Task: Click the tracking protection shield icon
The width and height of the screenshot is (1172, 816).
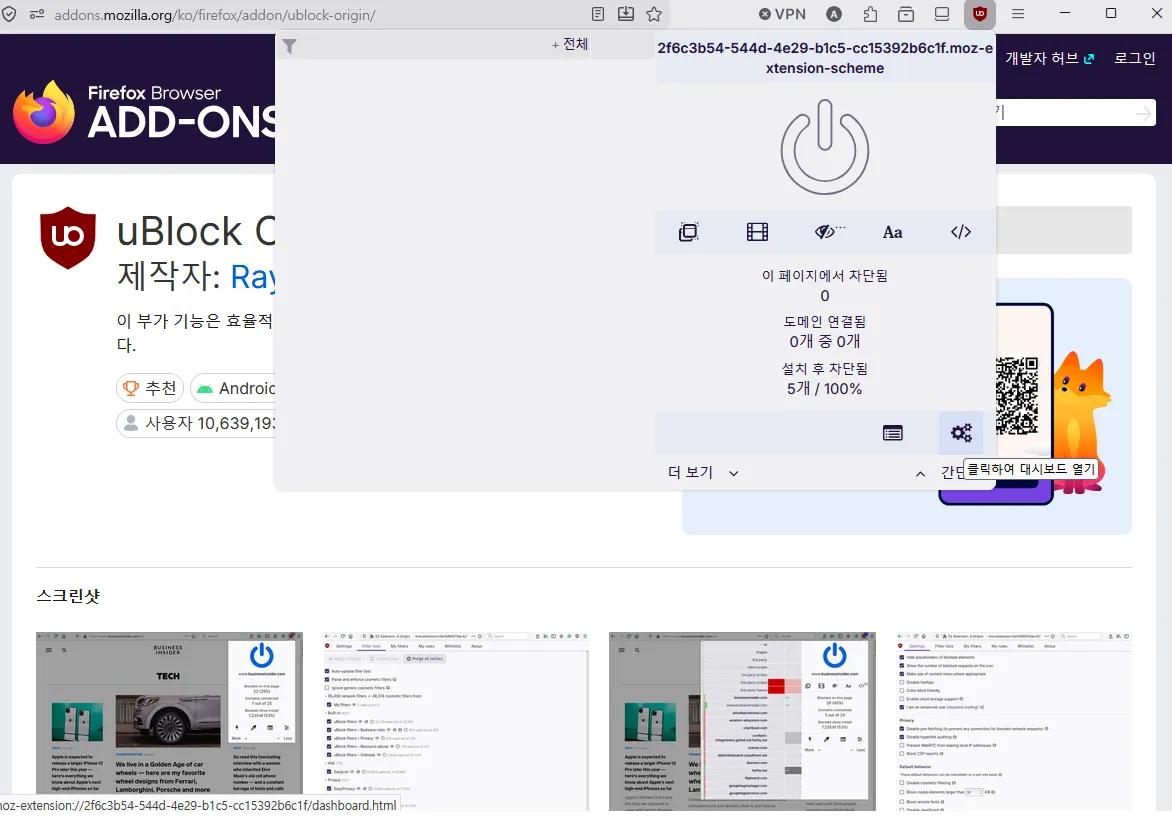Action: [8, 13]
